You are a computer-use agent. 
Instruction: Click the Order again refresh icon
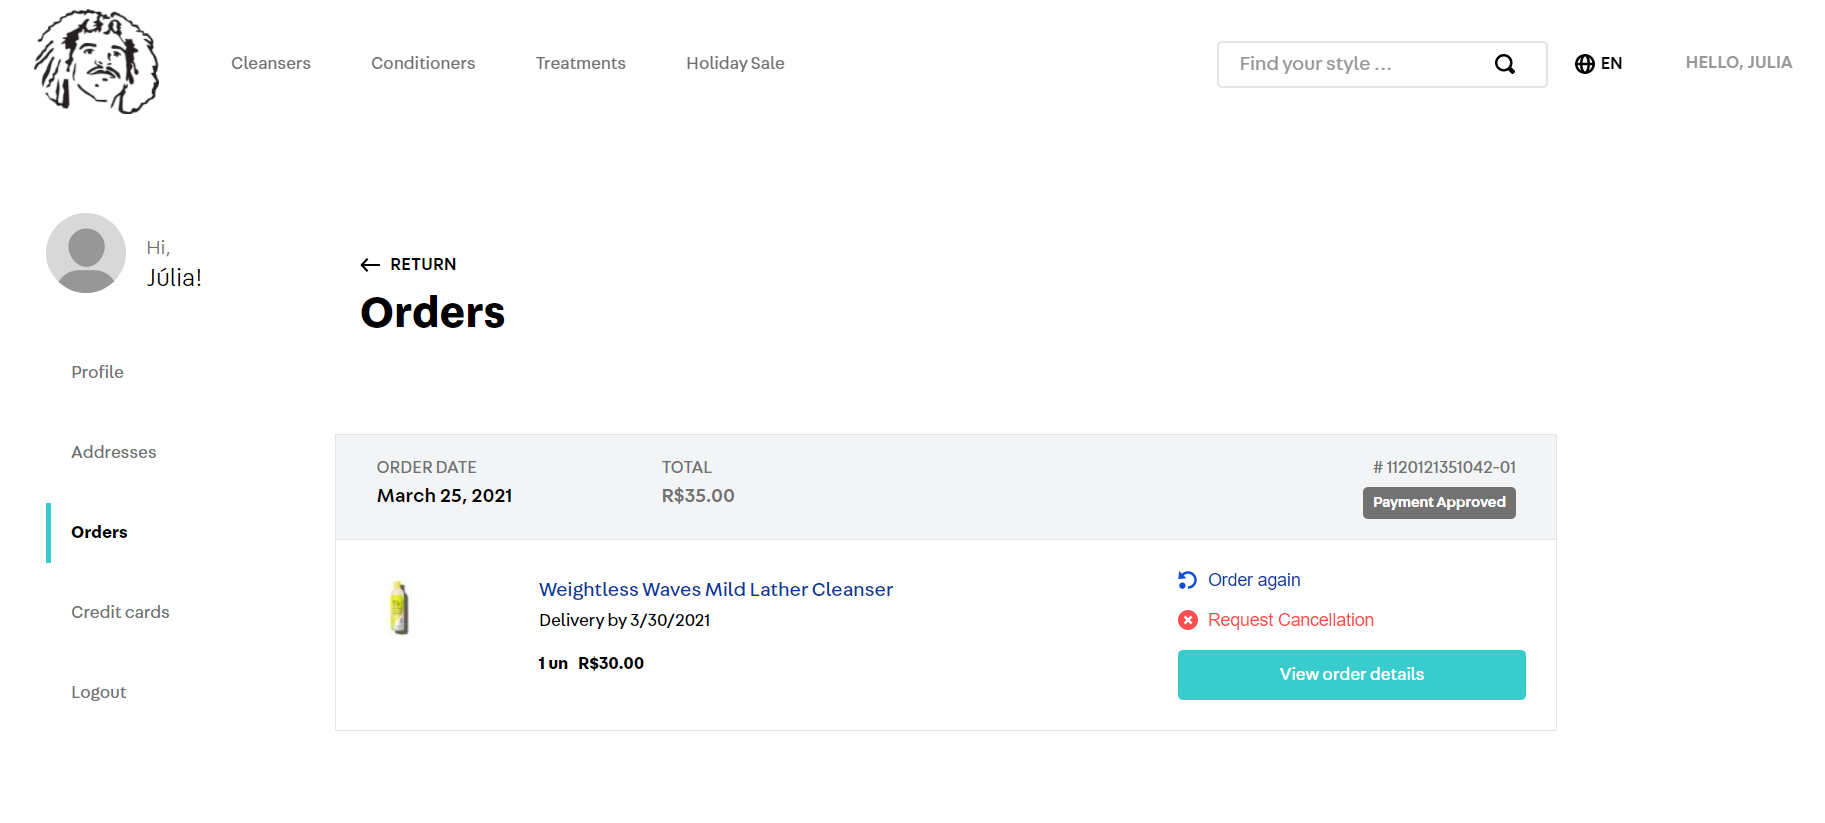pyautogui.click(x=1187, y=580)
